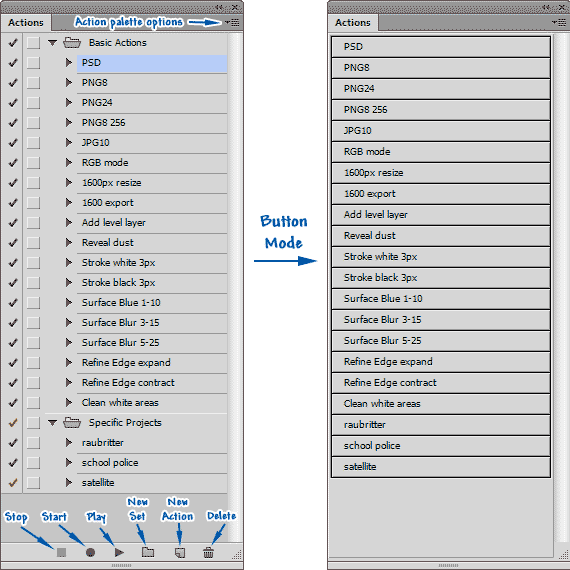Click the Delete trash can icon
Image resolution: width=570 pixels, height=570 pixels.
(208, 553)
